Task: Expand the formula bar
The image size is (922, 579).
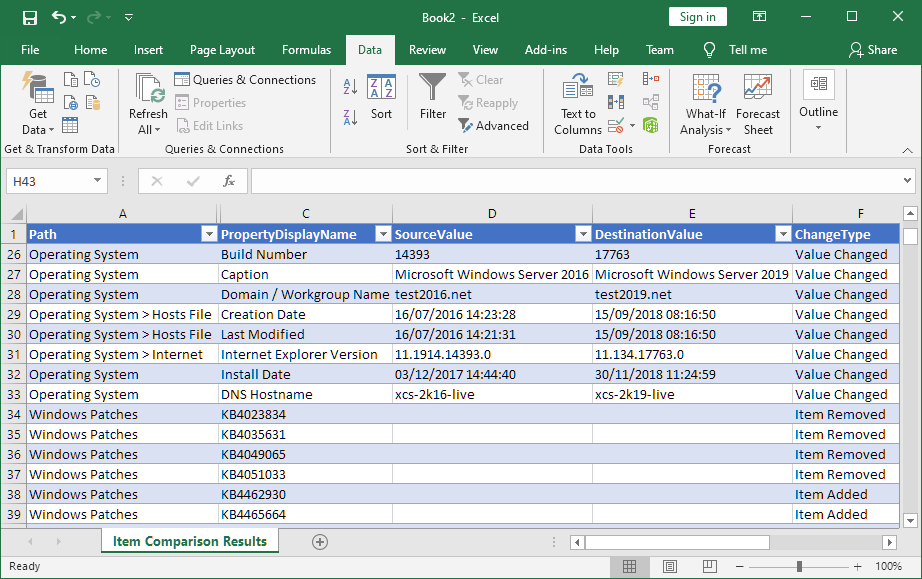Action: coord(907,181)
